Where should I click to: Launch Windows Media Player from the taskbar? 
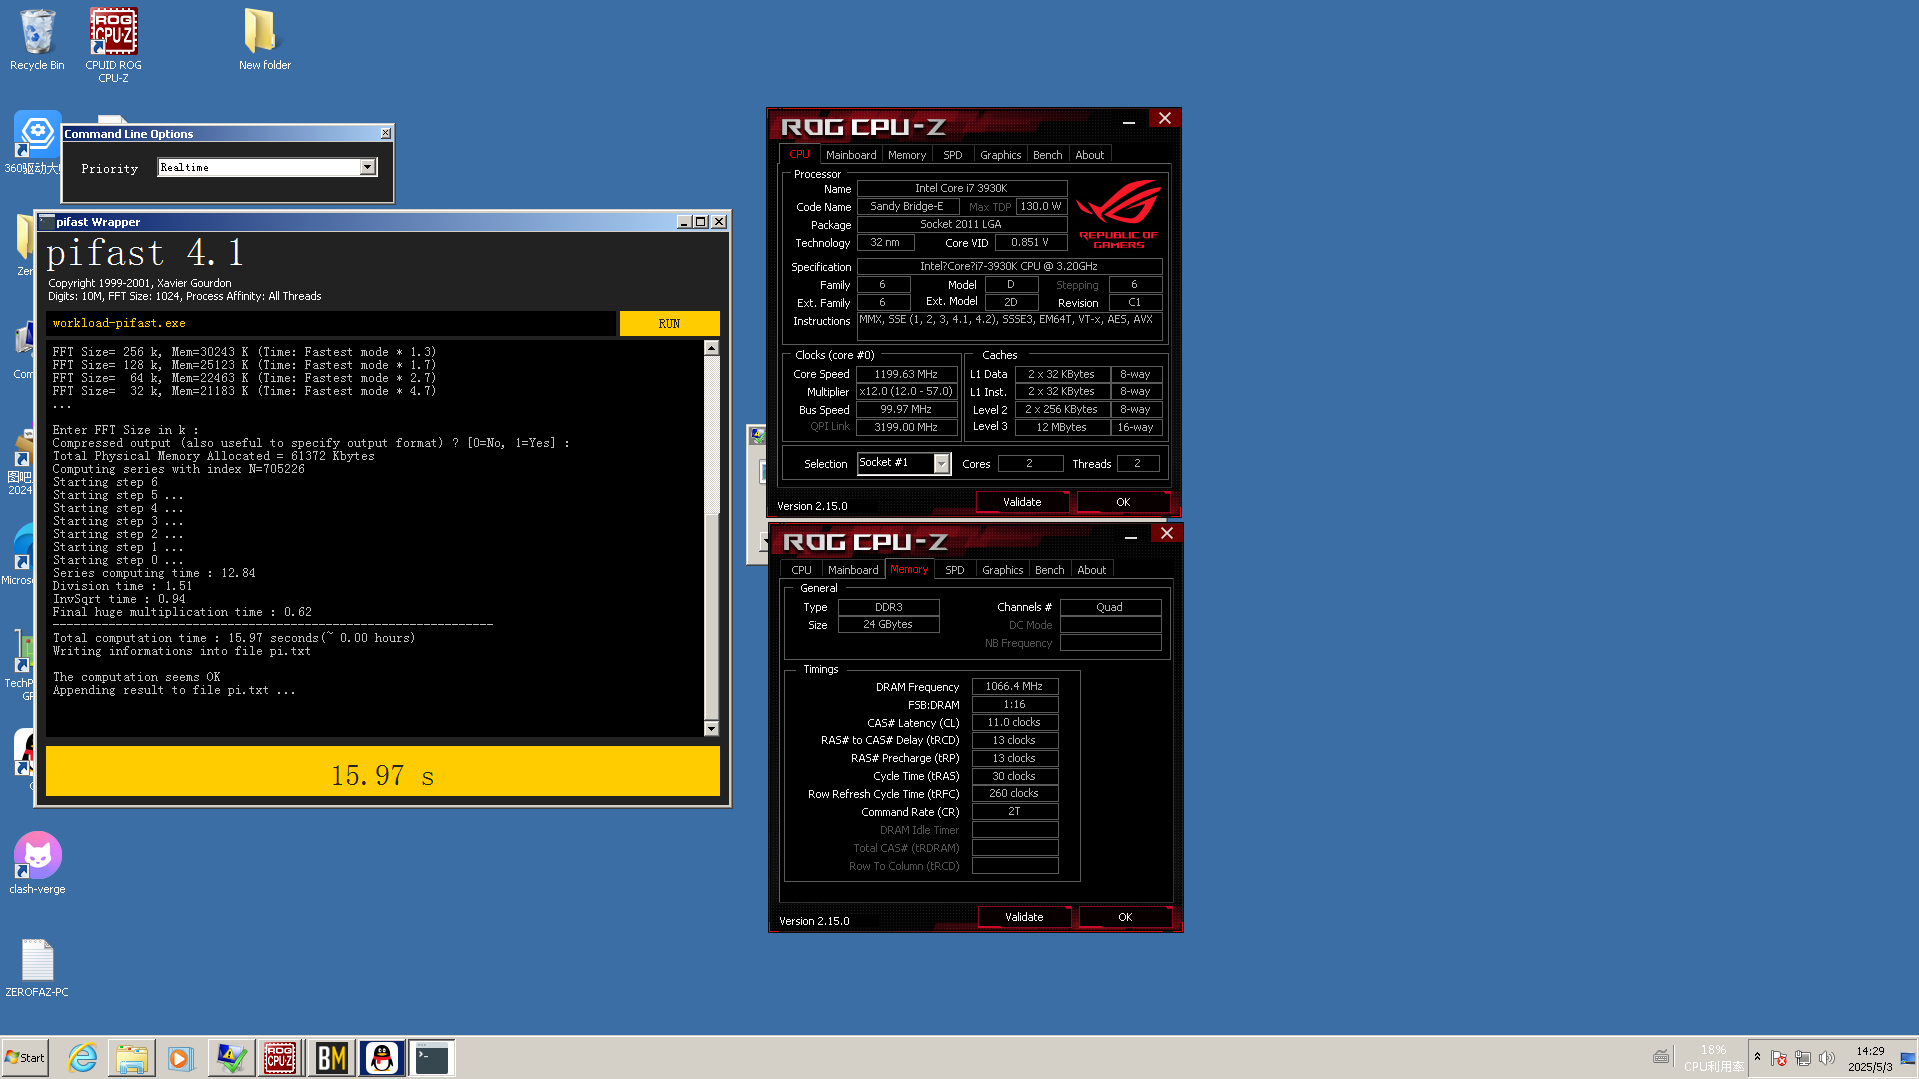click(x=180, y=1058)
